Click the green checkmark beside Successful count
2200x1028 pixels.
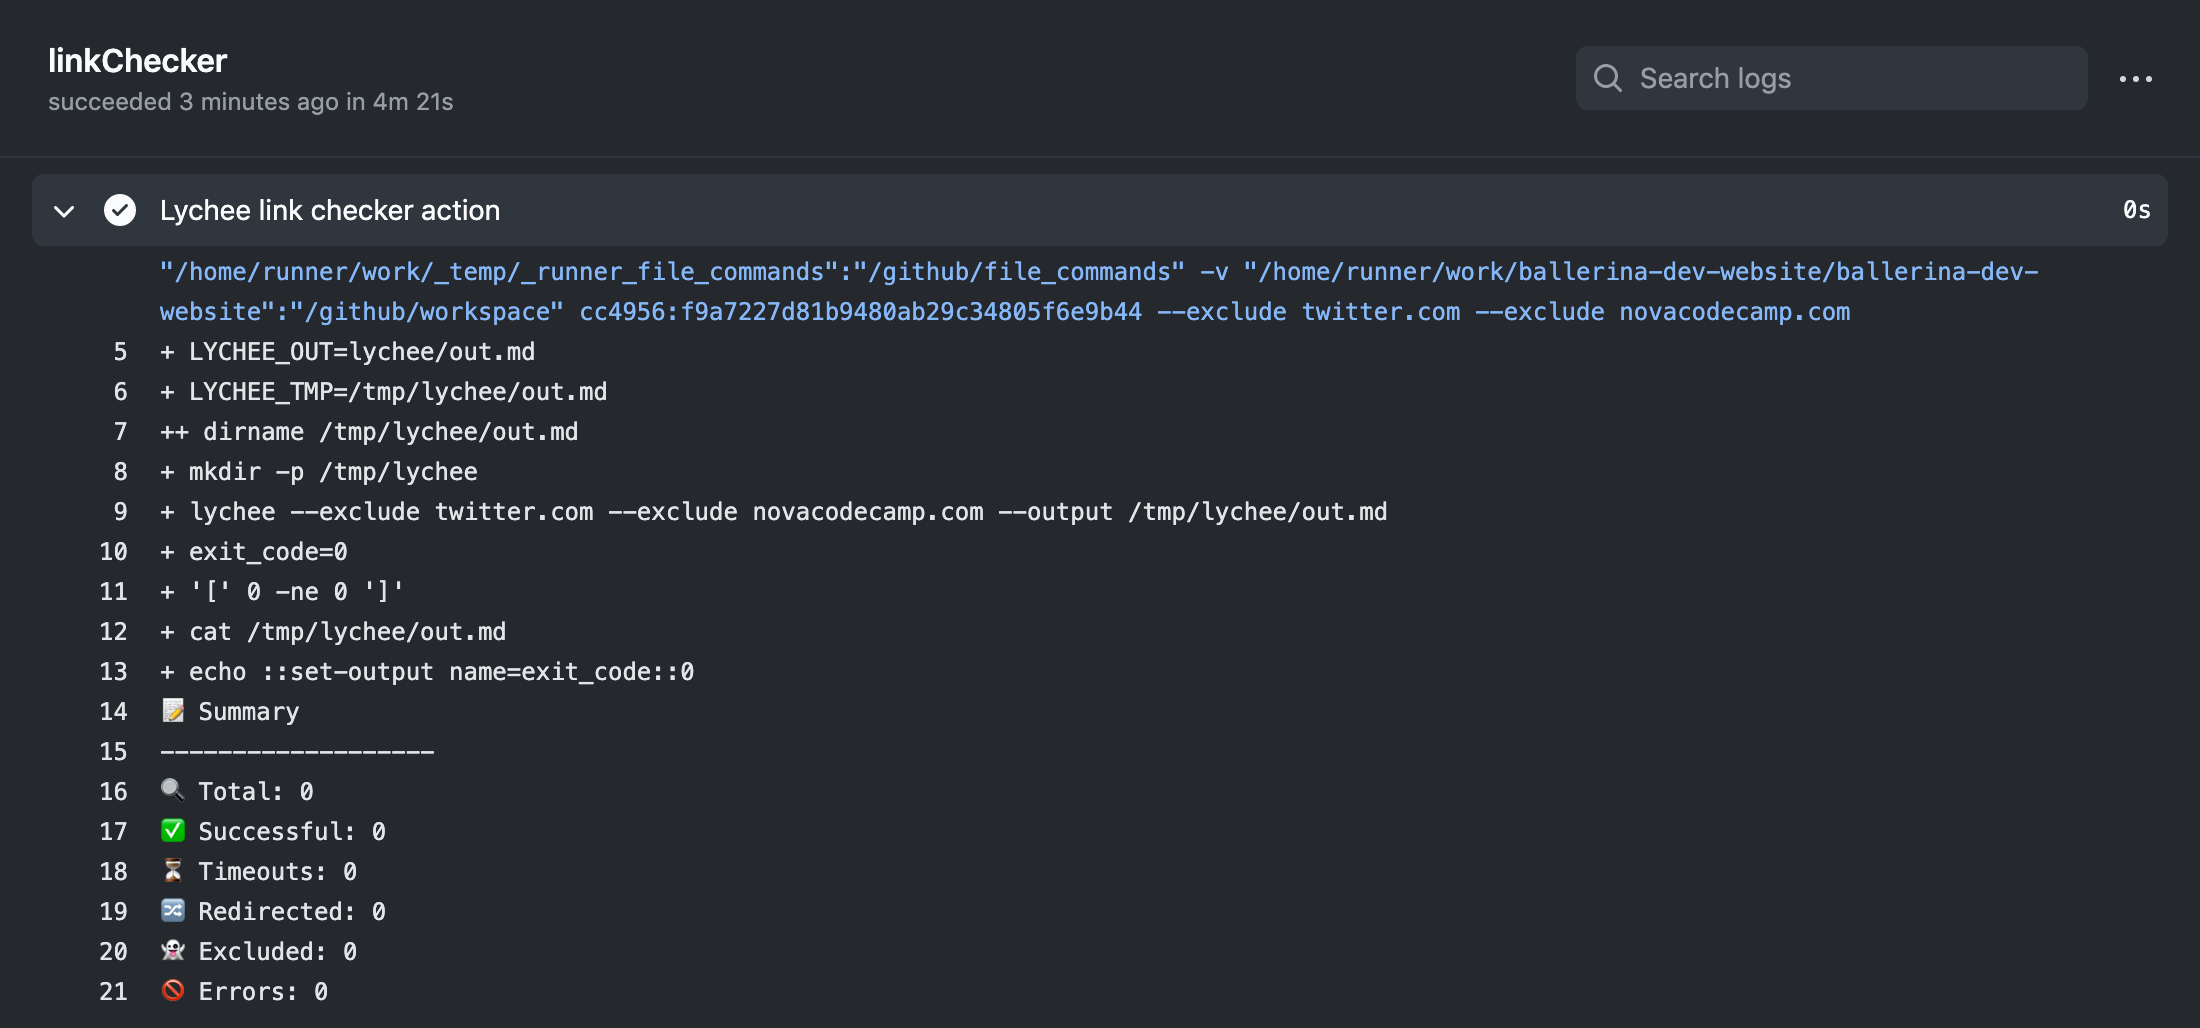(173, 830)
